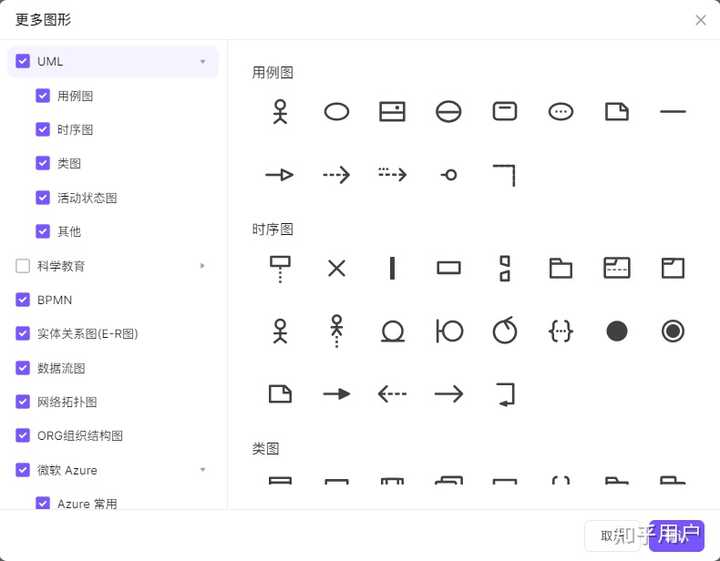Toggle the ORG组织结构图 checkbox
The height and width of the screenshot is (561, 720).
[x=22, y=435]
